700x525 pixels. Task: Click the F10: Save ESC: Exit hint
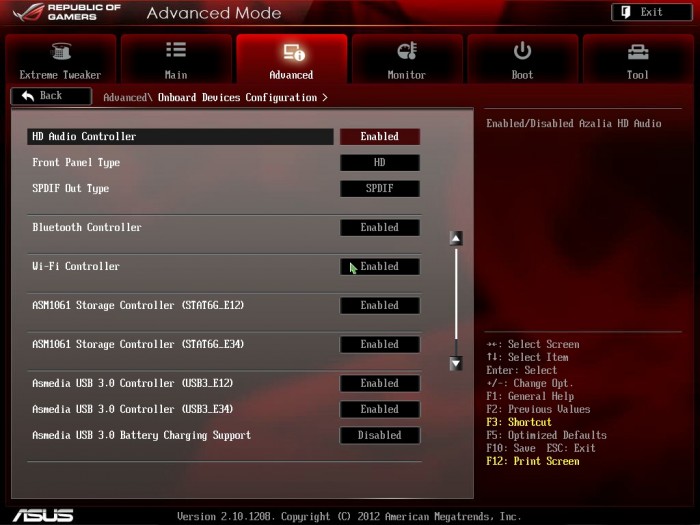coord(541,448)
